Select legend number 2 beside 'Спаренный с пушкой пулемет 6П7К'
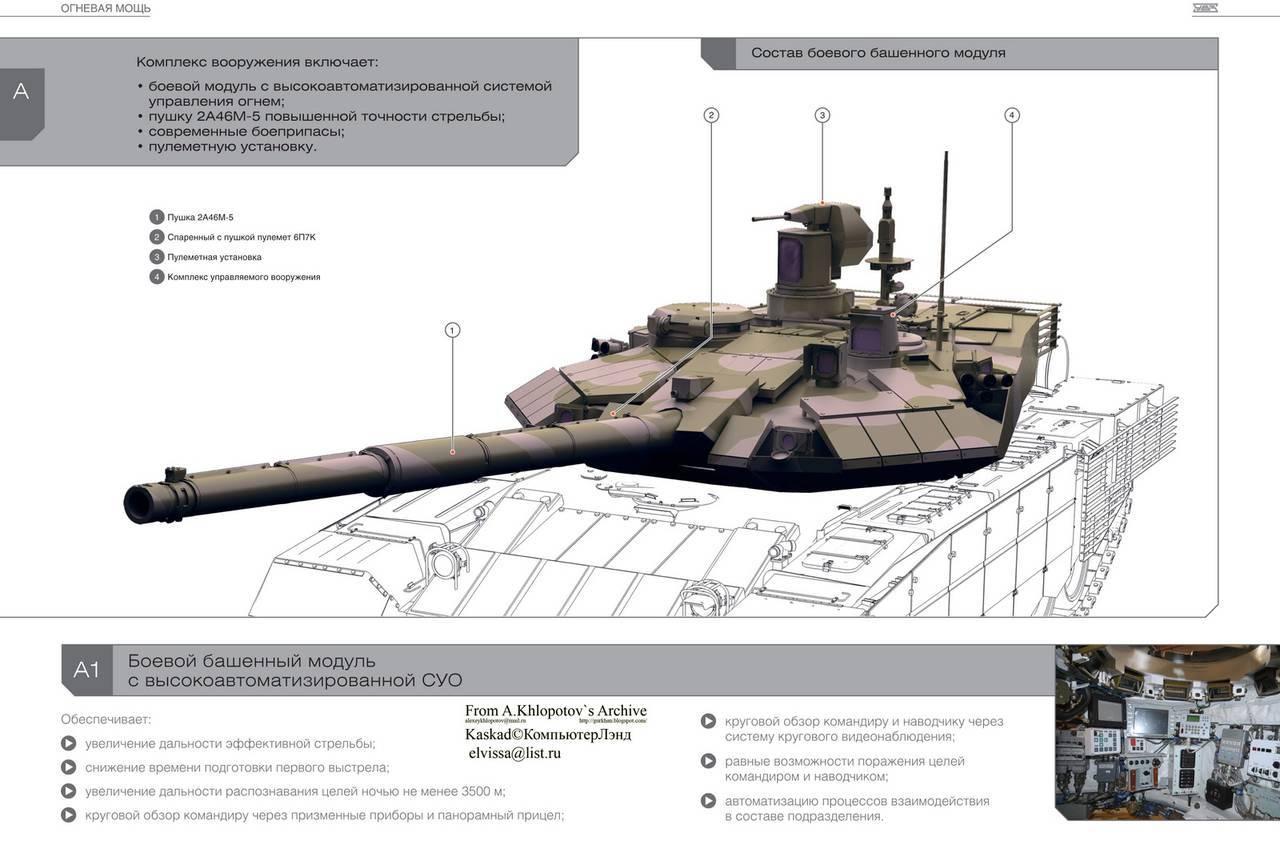Screen dimensions: 1280x861 tap(157, 237)
